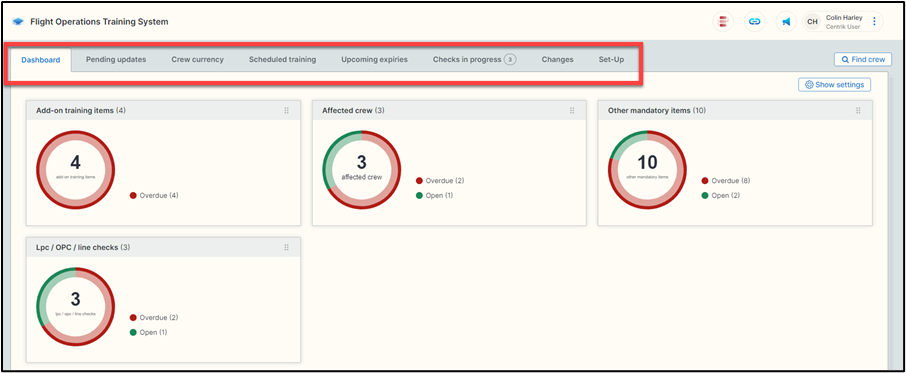
Task: Open the Crew currency tab
Action: click(x=198, y=59)
